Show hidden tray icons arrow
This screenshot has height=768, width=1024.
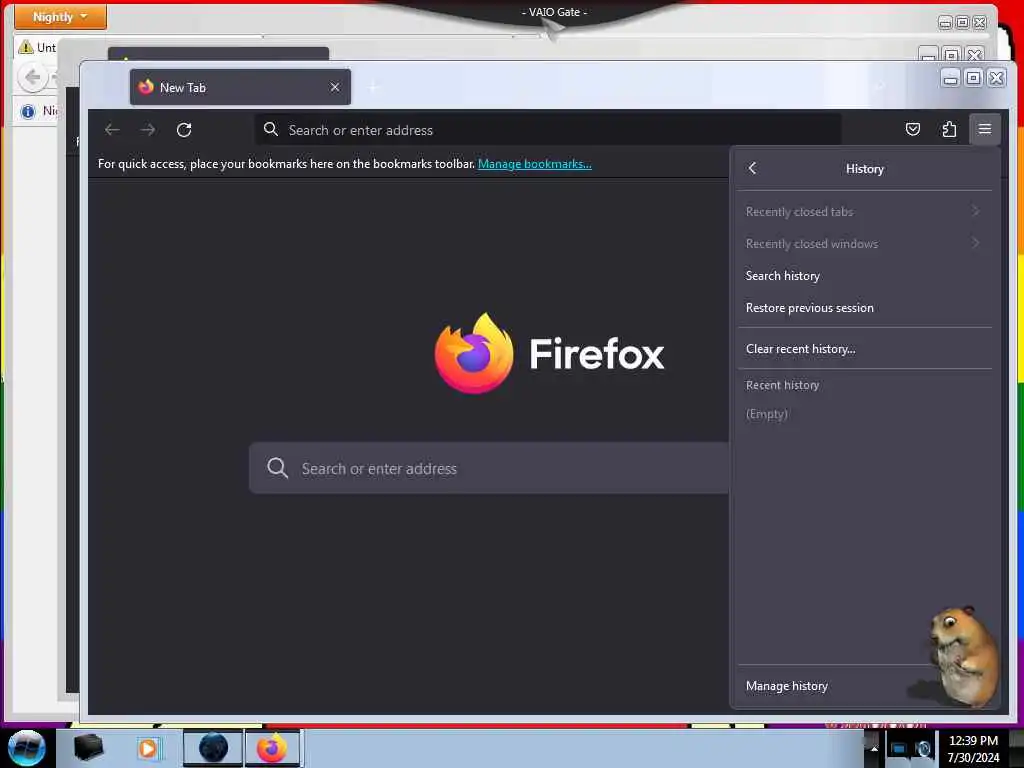click(x=874, y=748)
